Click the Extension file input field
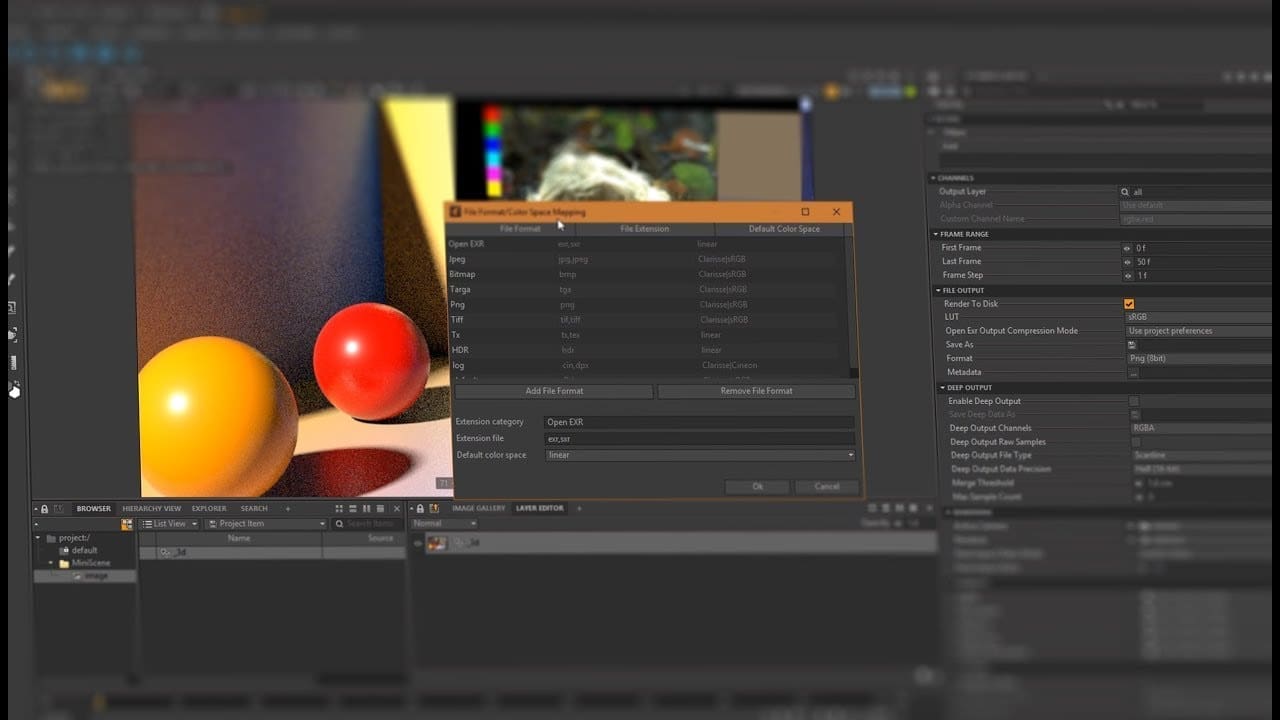This screenshot has width=1280, height=720. click(699, 439)
